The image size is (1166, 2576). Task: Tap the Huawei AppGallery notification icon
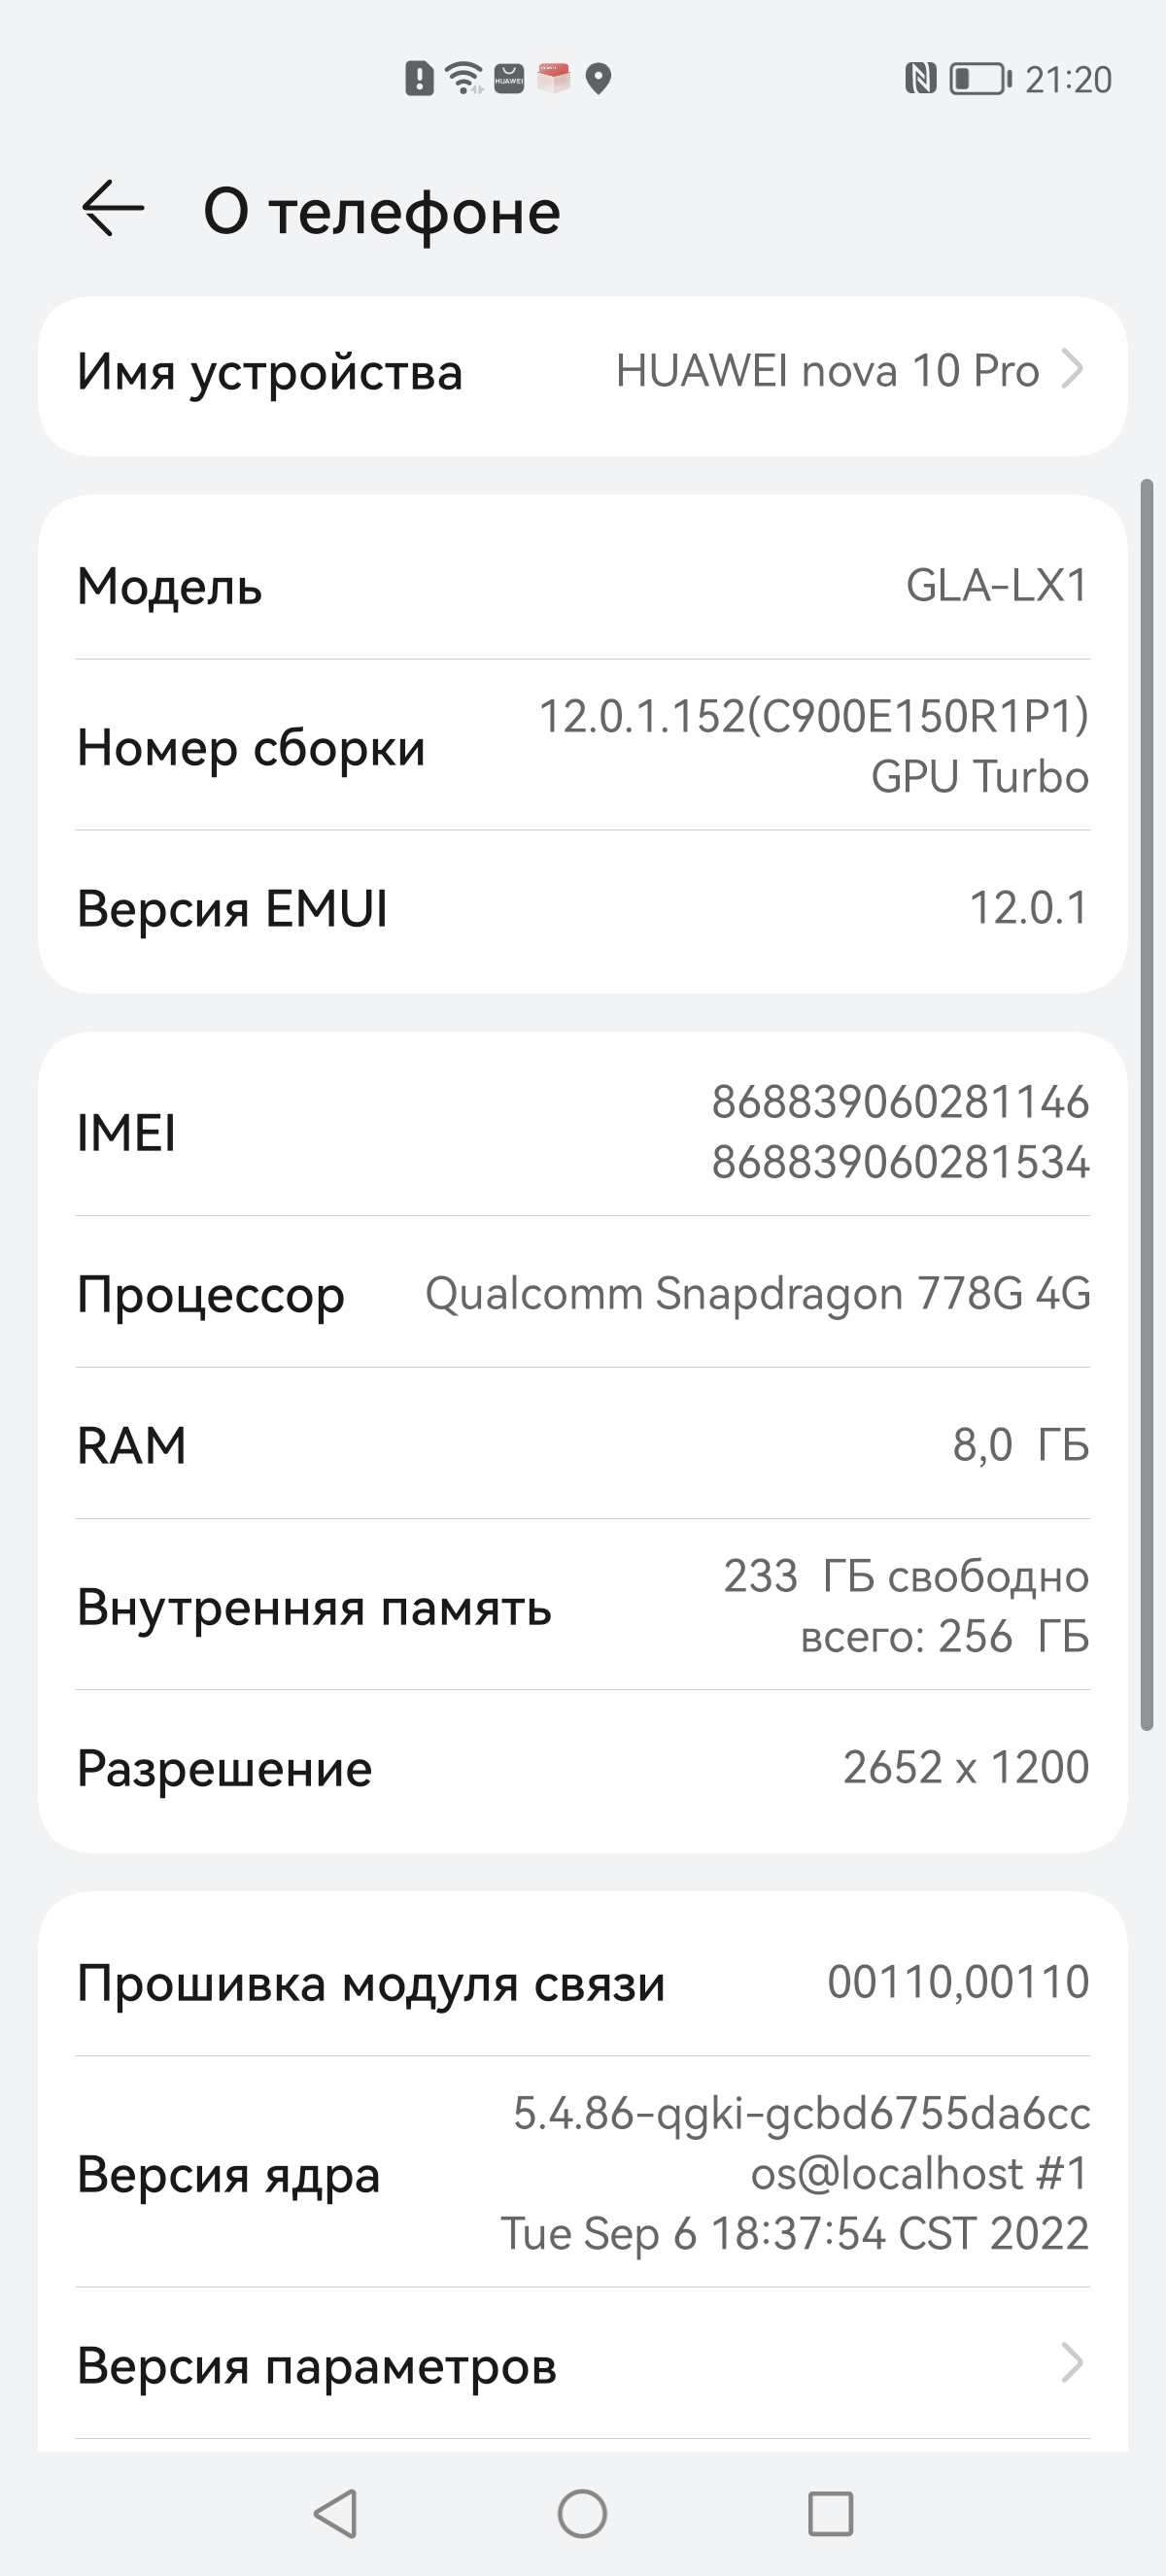click(x=509, y=78)
